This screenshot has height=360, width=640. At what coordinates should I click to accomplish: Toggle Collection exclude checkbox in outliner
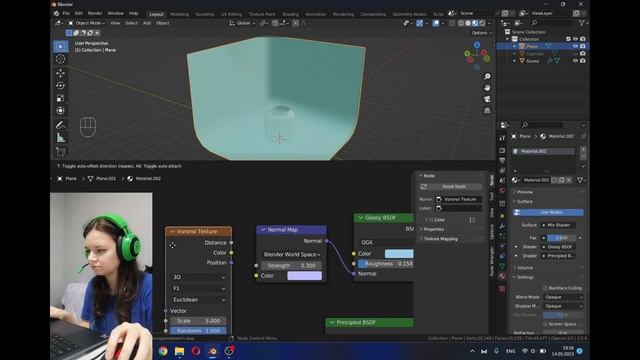coord(568,39)
